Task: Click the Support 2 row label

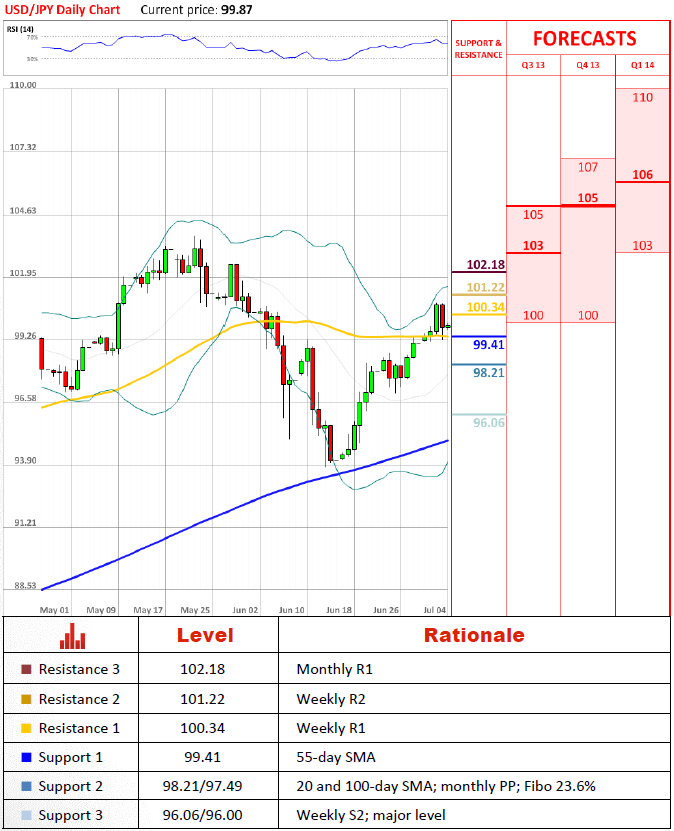Action: coord(70,786)
